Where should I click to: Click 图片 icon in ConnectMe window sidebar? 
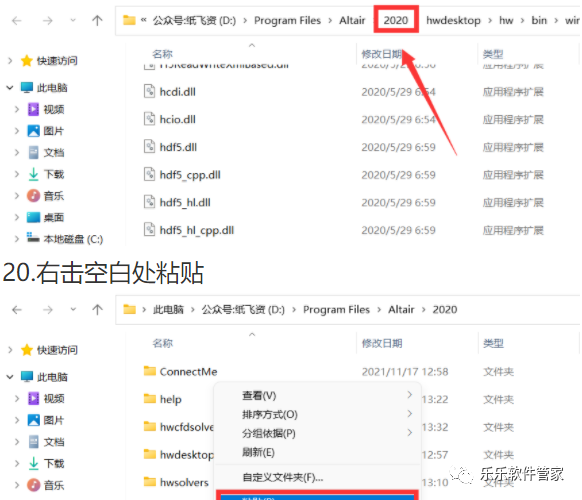click(33, 420)
